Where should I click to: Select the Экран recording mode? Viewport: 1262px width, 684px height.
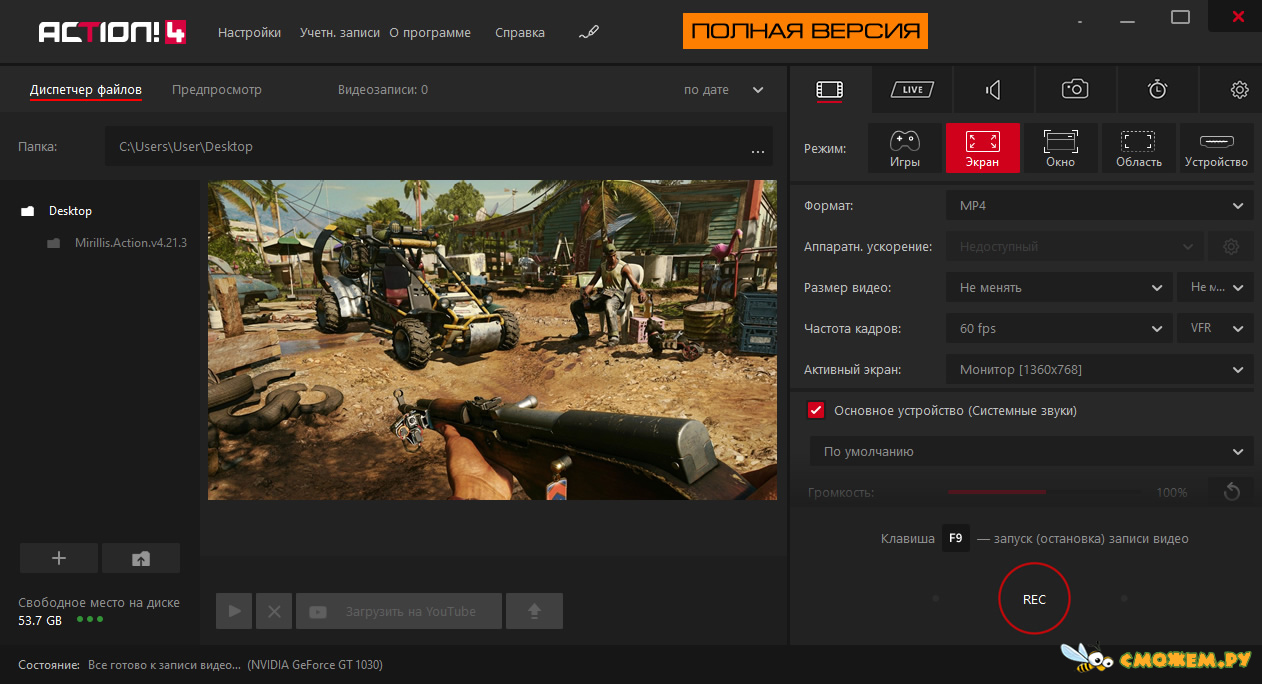point(983,148)
